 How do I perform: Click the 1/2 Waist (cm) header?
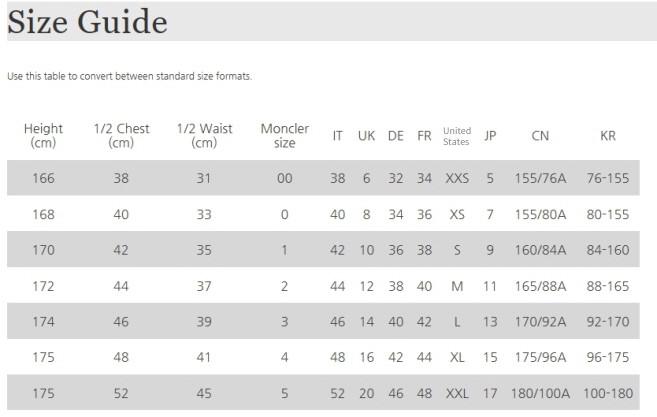(x=204, y=135)
